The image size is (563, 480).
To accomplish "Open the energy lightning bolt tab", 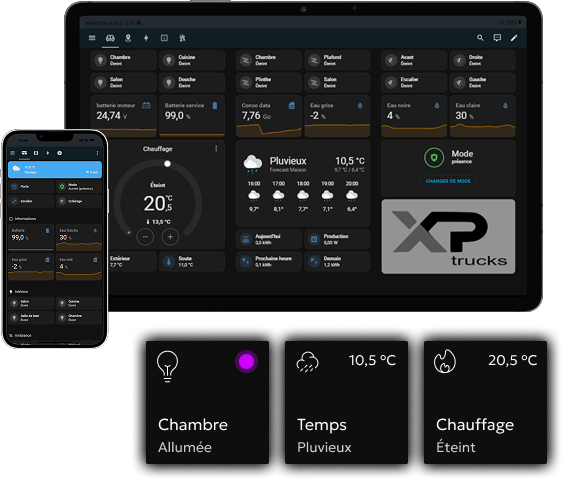I will tap(146, 38).
